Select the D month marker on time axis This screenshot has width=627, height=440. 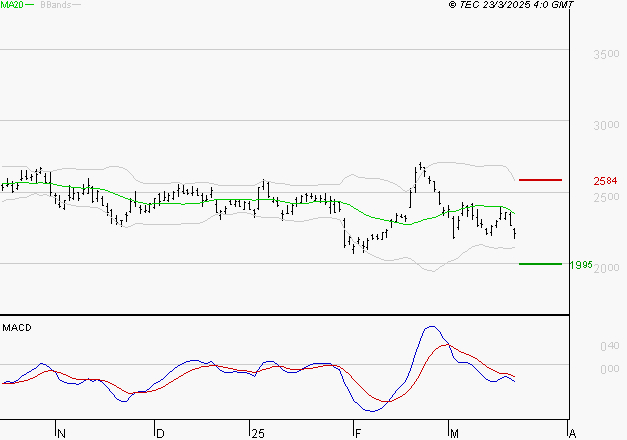click(159, 434)
